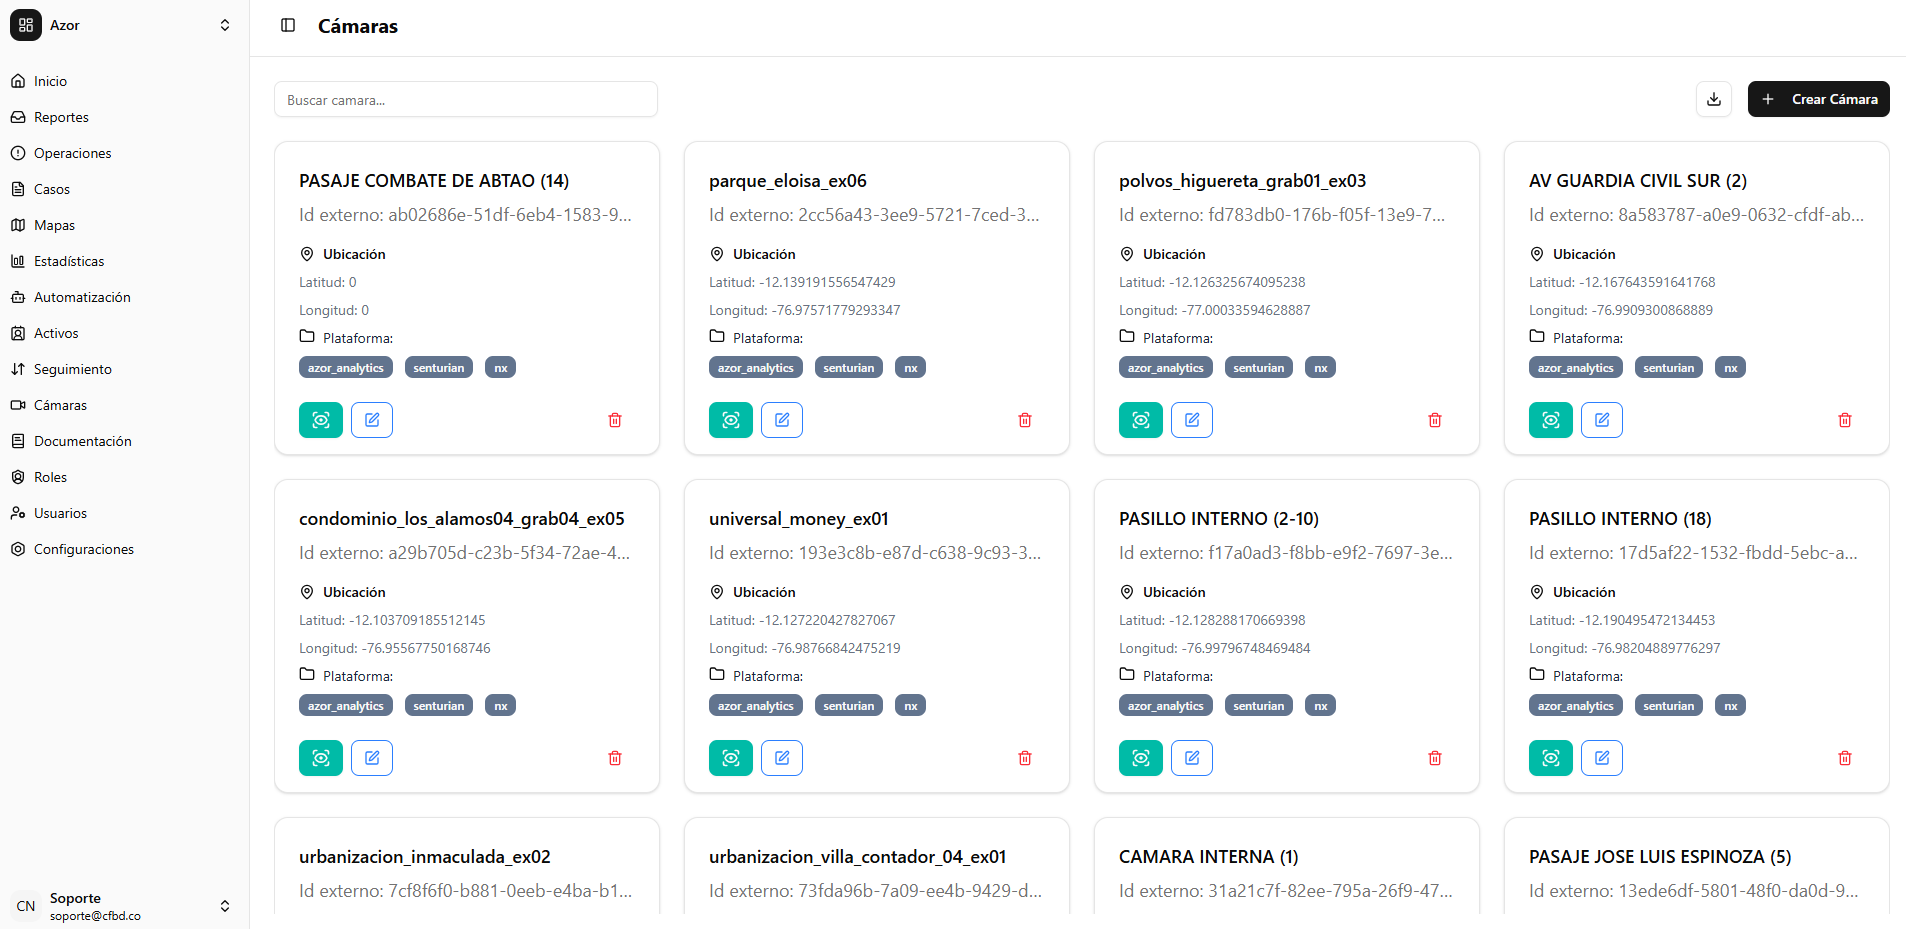Delete camera AV GUARDIA CIVIL SUR (2)

1845,420
